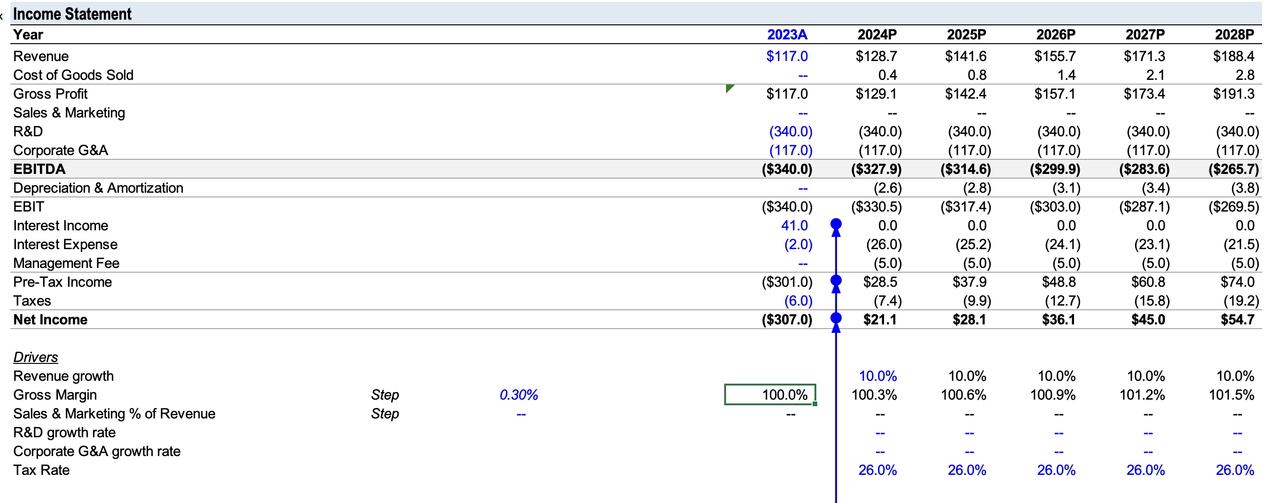The height and width of the screenshot is (503, 1280).
Task: Select the selected Gross Margin 100.0% cell
Action: pos(771,395)
